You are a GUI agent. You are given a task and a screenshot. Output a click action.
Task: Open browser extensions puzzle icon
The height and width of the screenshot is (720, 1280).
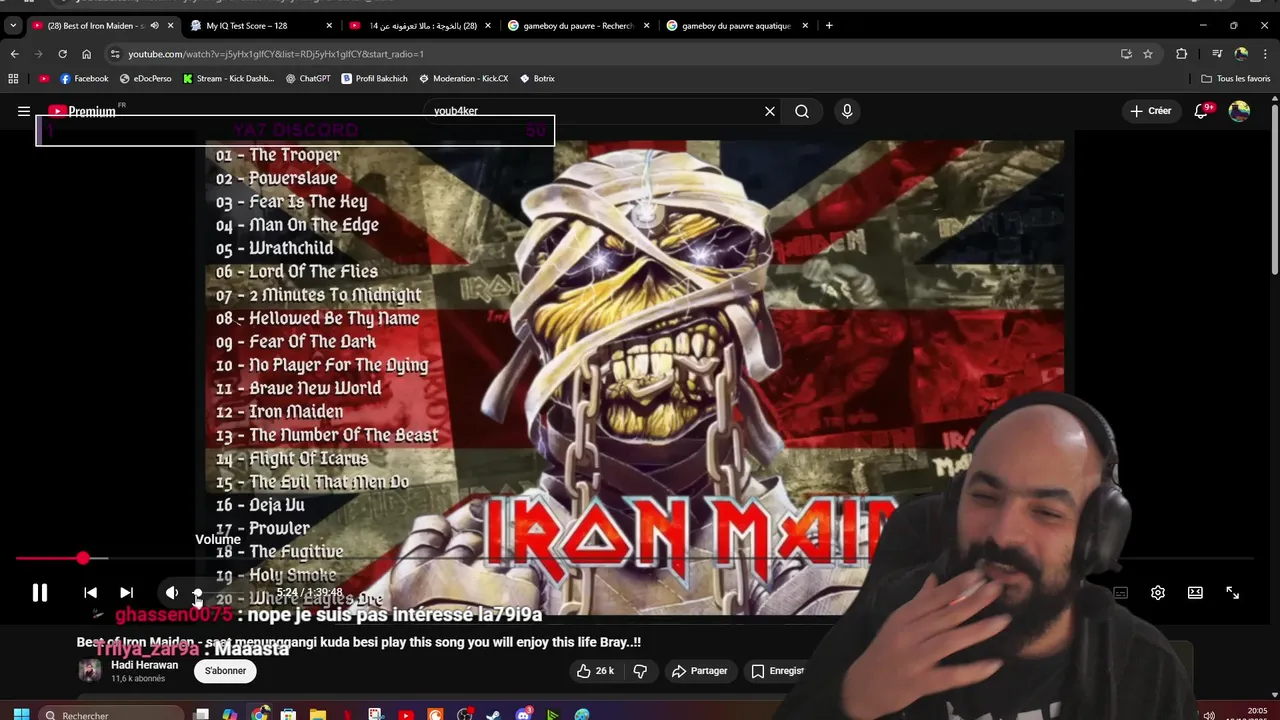(x=1181, y=54)
